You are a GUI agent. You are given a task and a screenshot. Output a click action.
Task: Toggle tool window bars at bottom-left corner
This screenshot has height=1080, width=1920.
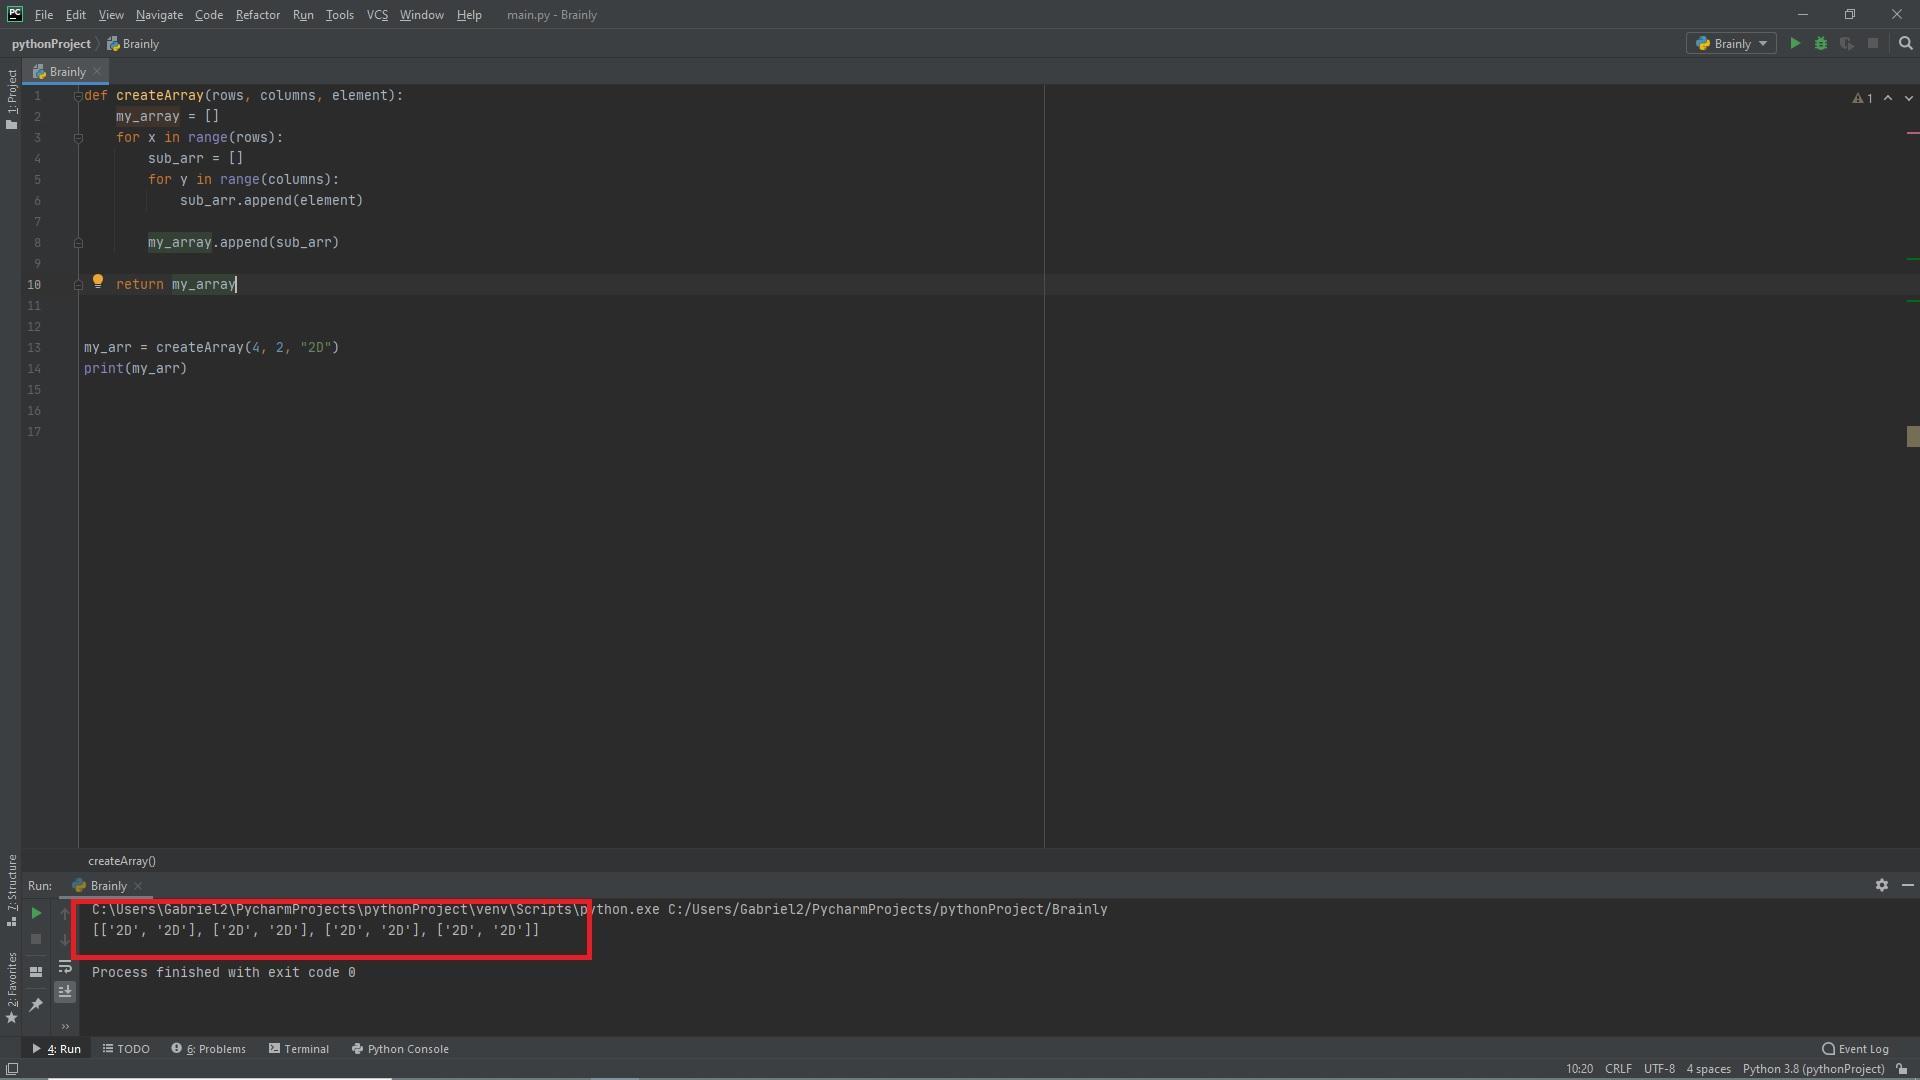pos(11,1069)
